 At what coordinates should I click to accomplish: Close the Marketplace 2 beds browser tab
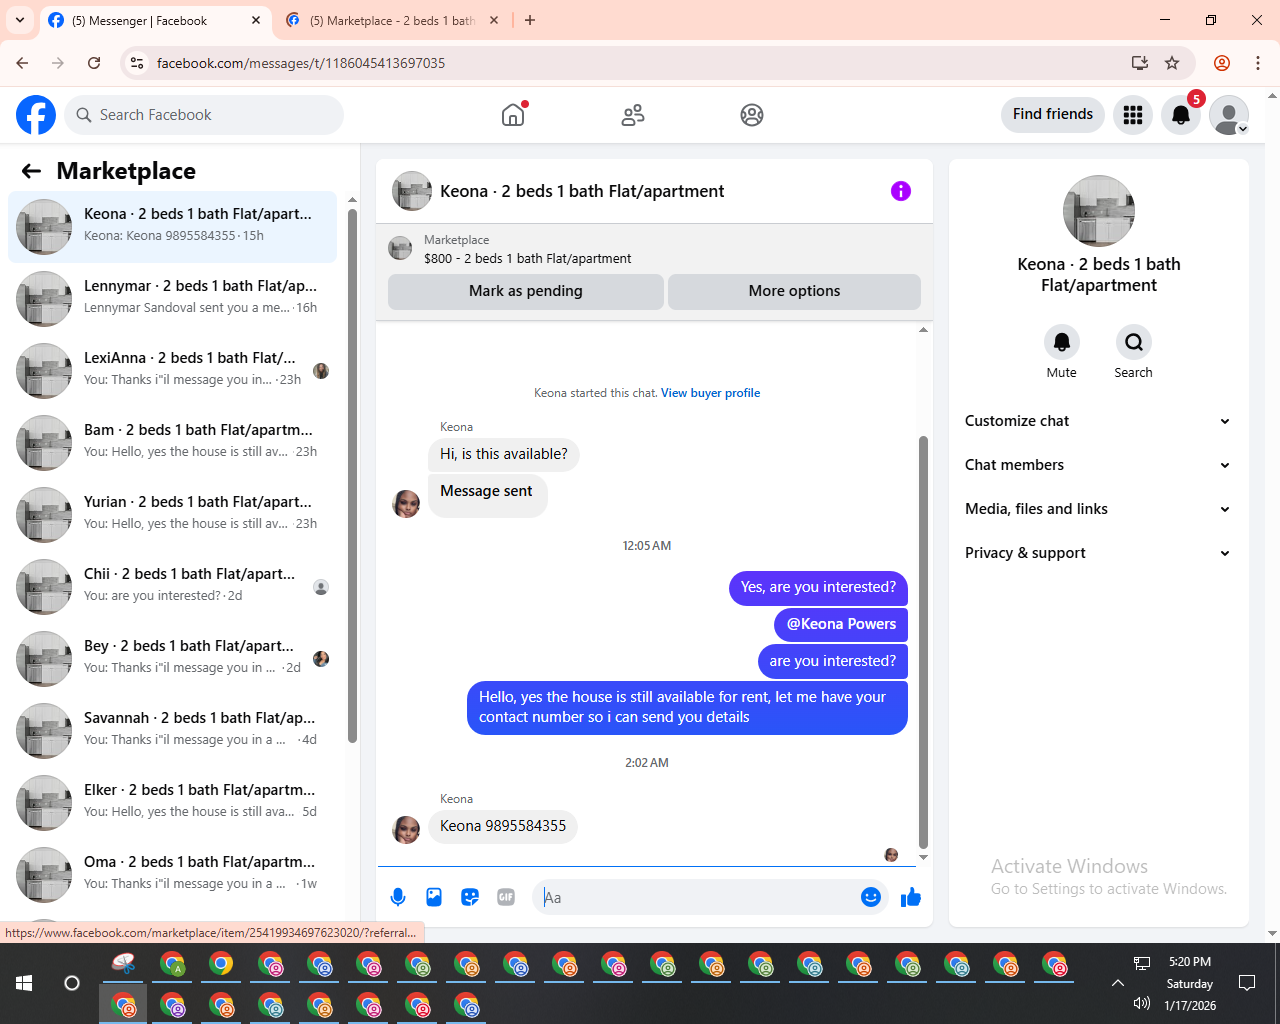[494, 20]
